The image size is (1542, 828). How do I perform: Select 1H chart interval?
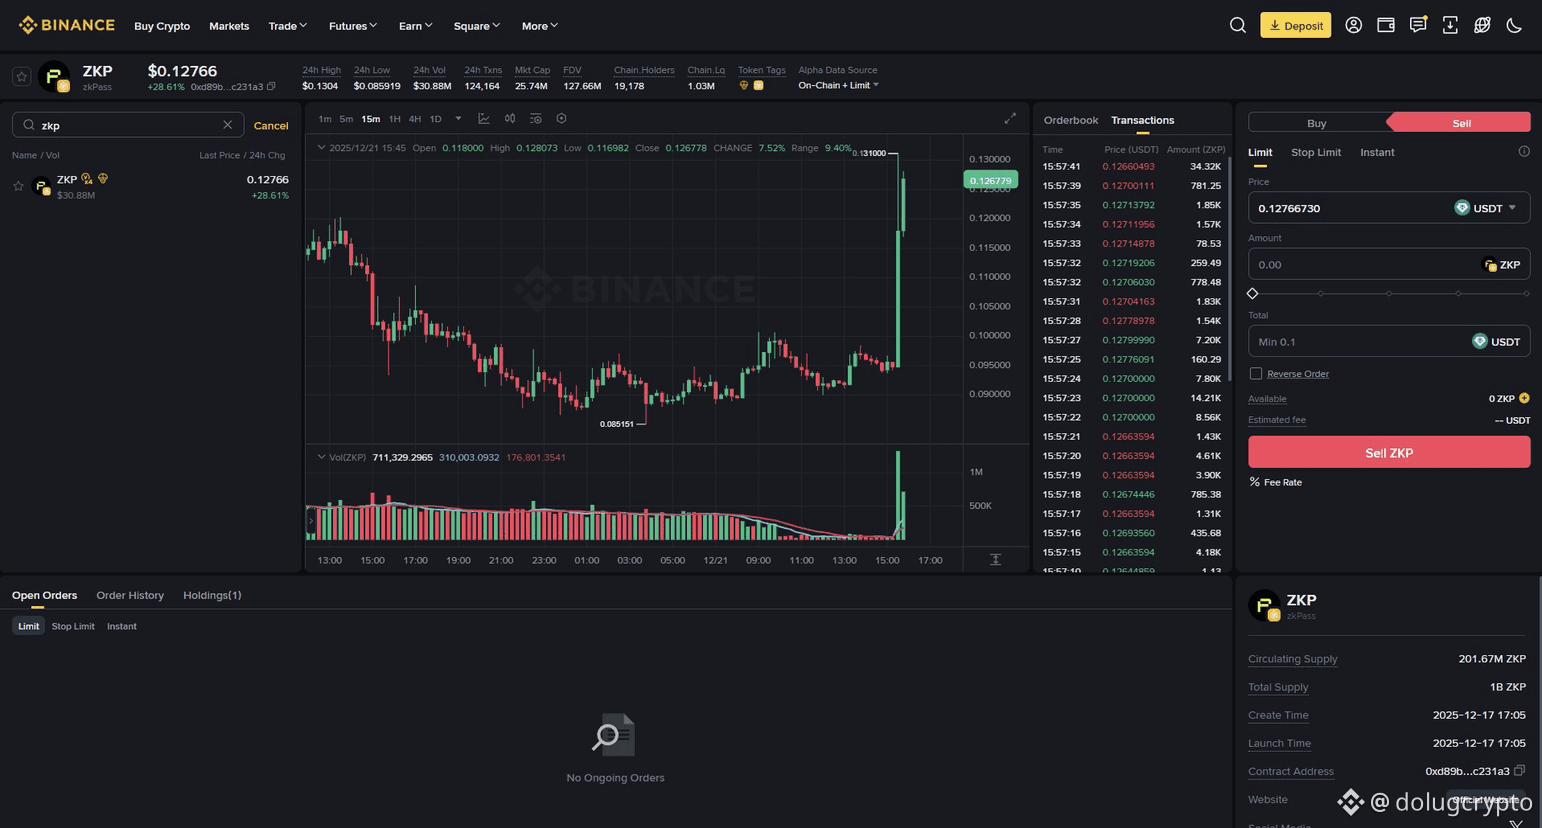click(395, 119)
